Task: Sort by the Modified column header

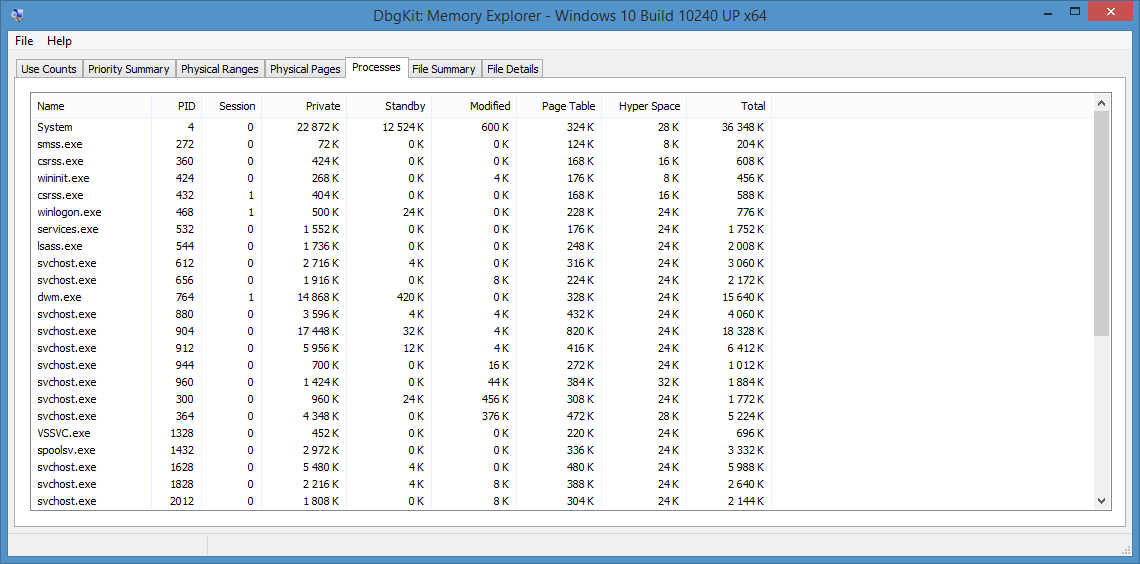Action: pyautogui.click(x=474, y=106)
